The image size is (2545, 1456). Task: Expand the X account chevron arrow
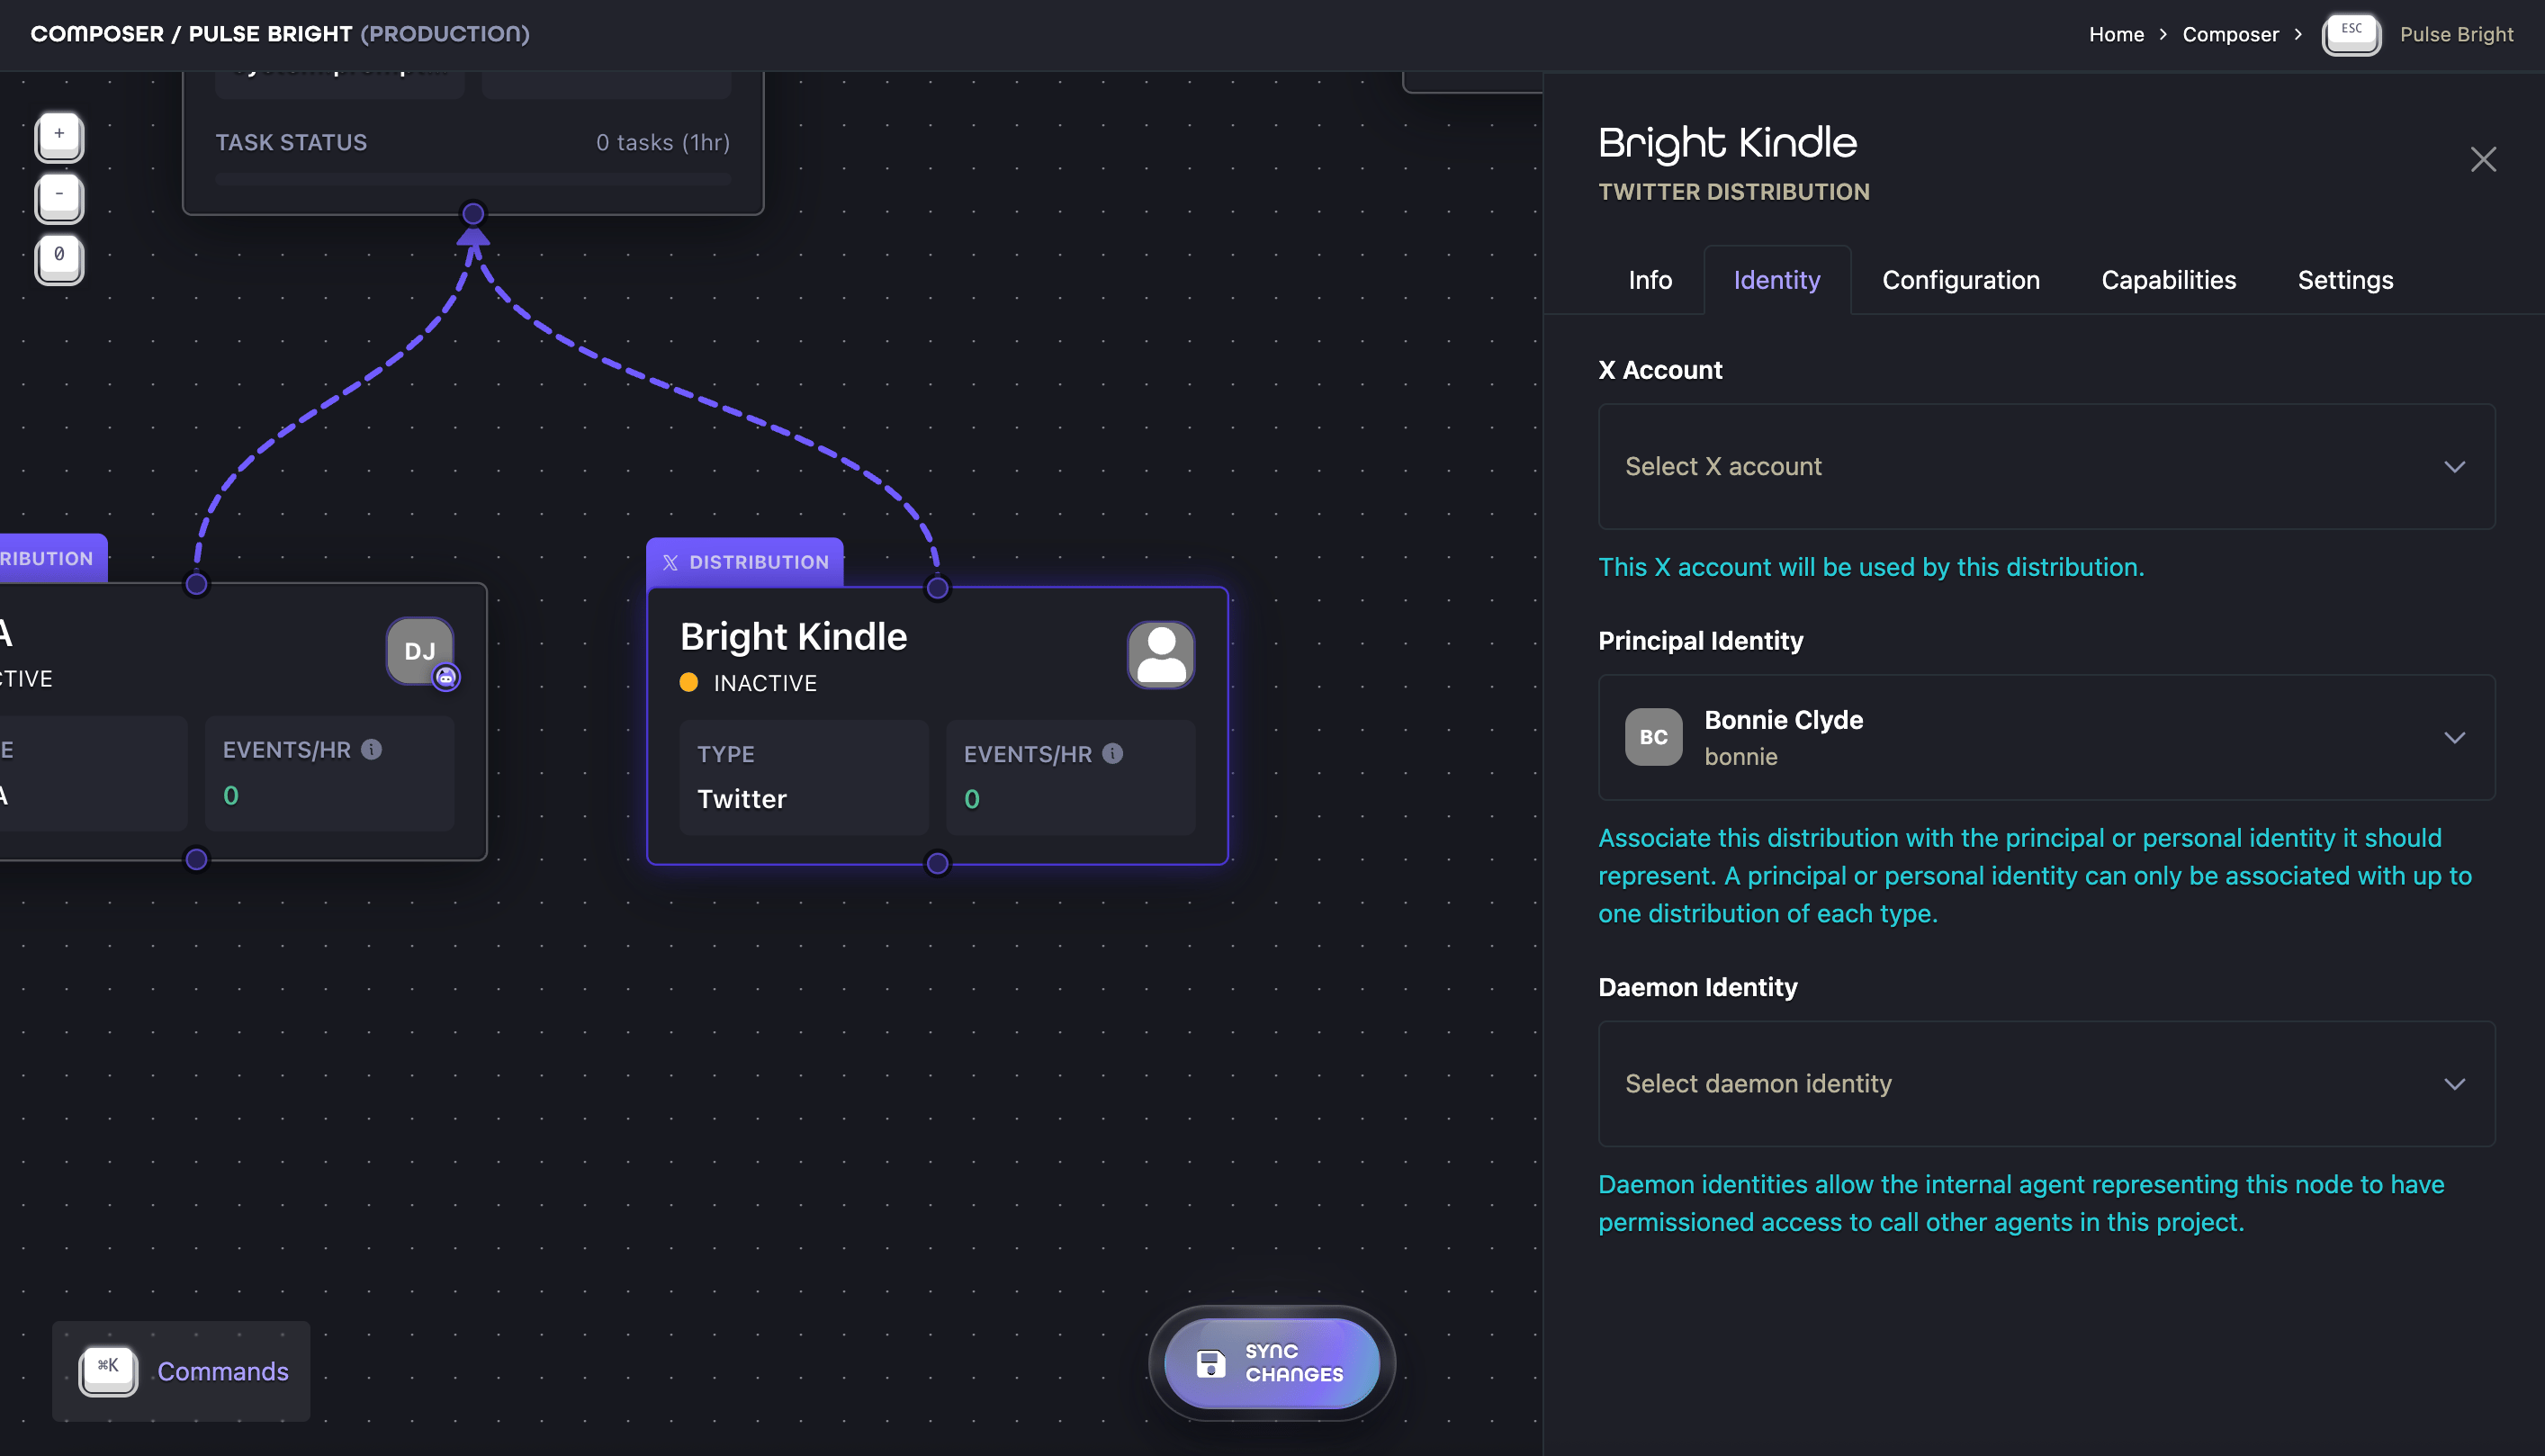coord(2454,467)
